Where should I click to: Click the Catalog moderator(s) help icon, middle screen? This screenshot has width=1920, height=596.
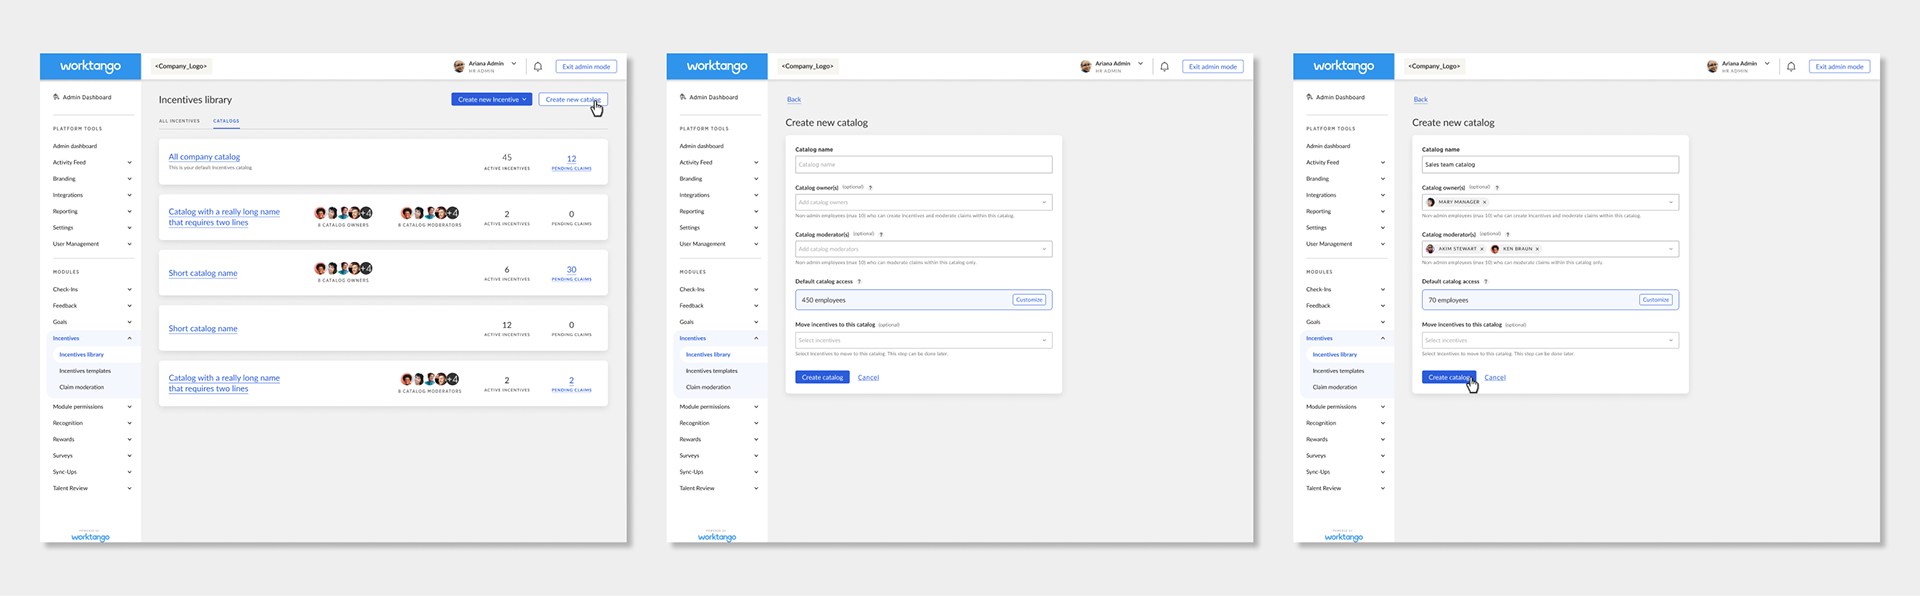[881, 234]
